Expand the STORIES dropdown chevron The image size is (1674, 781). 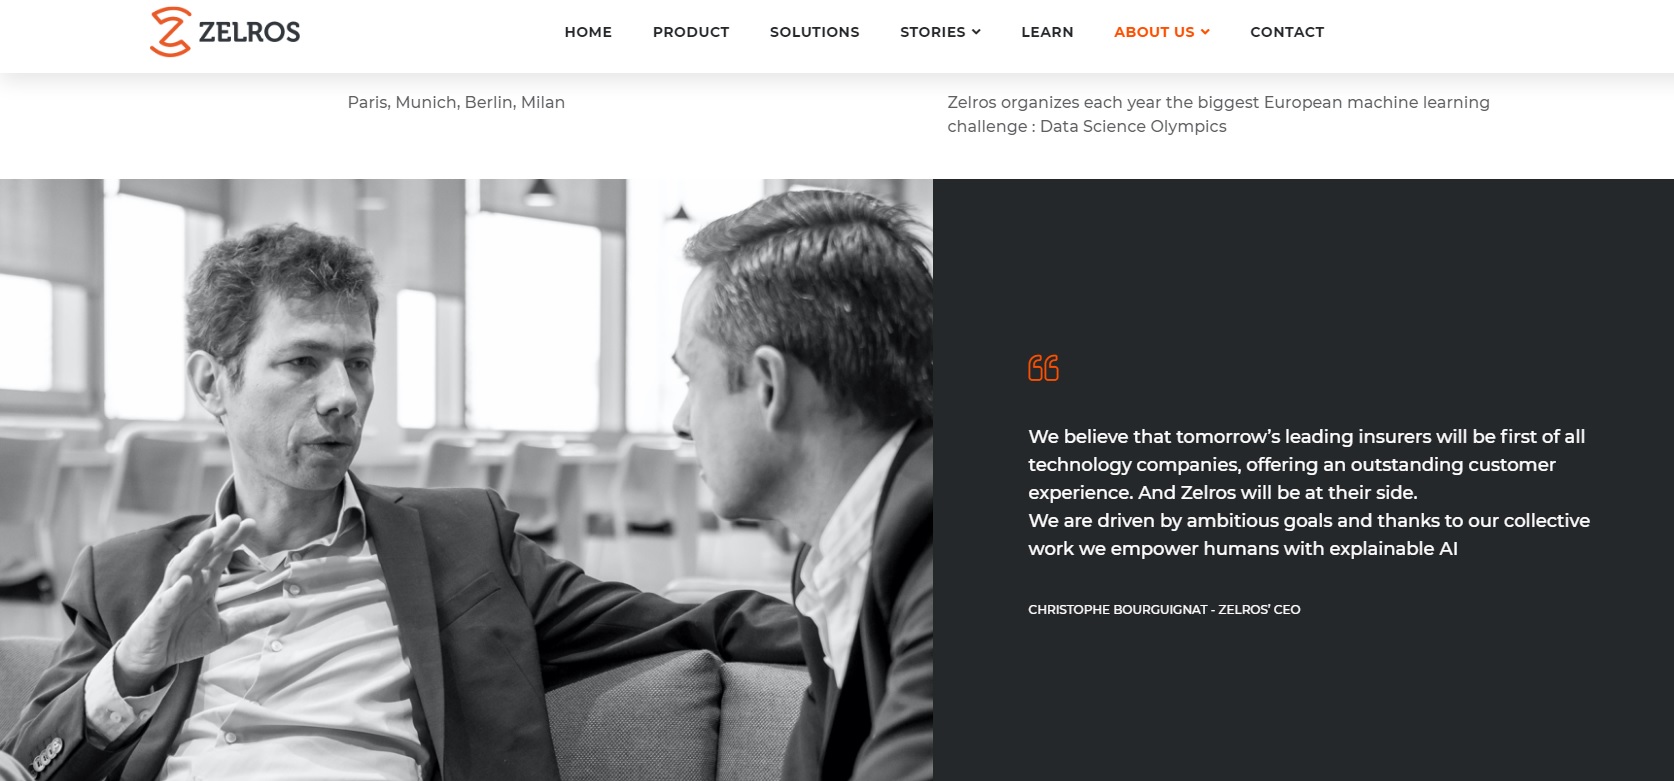click(x=976, y=32)
